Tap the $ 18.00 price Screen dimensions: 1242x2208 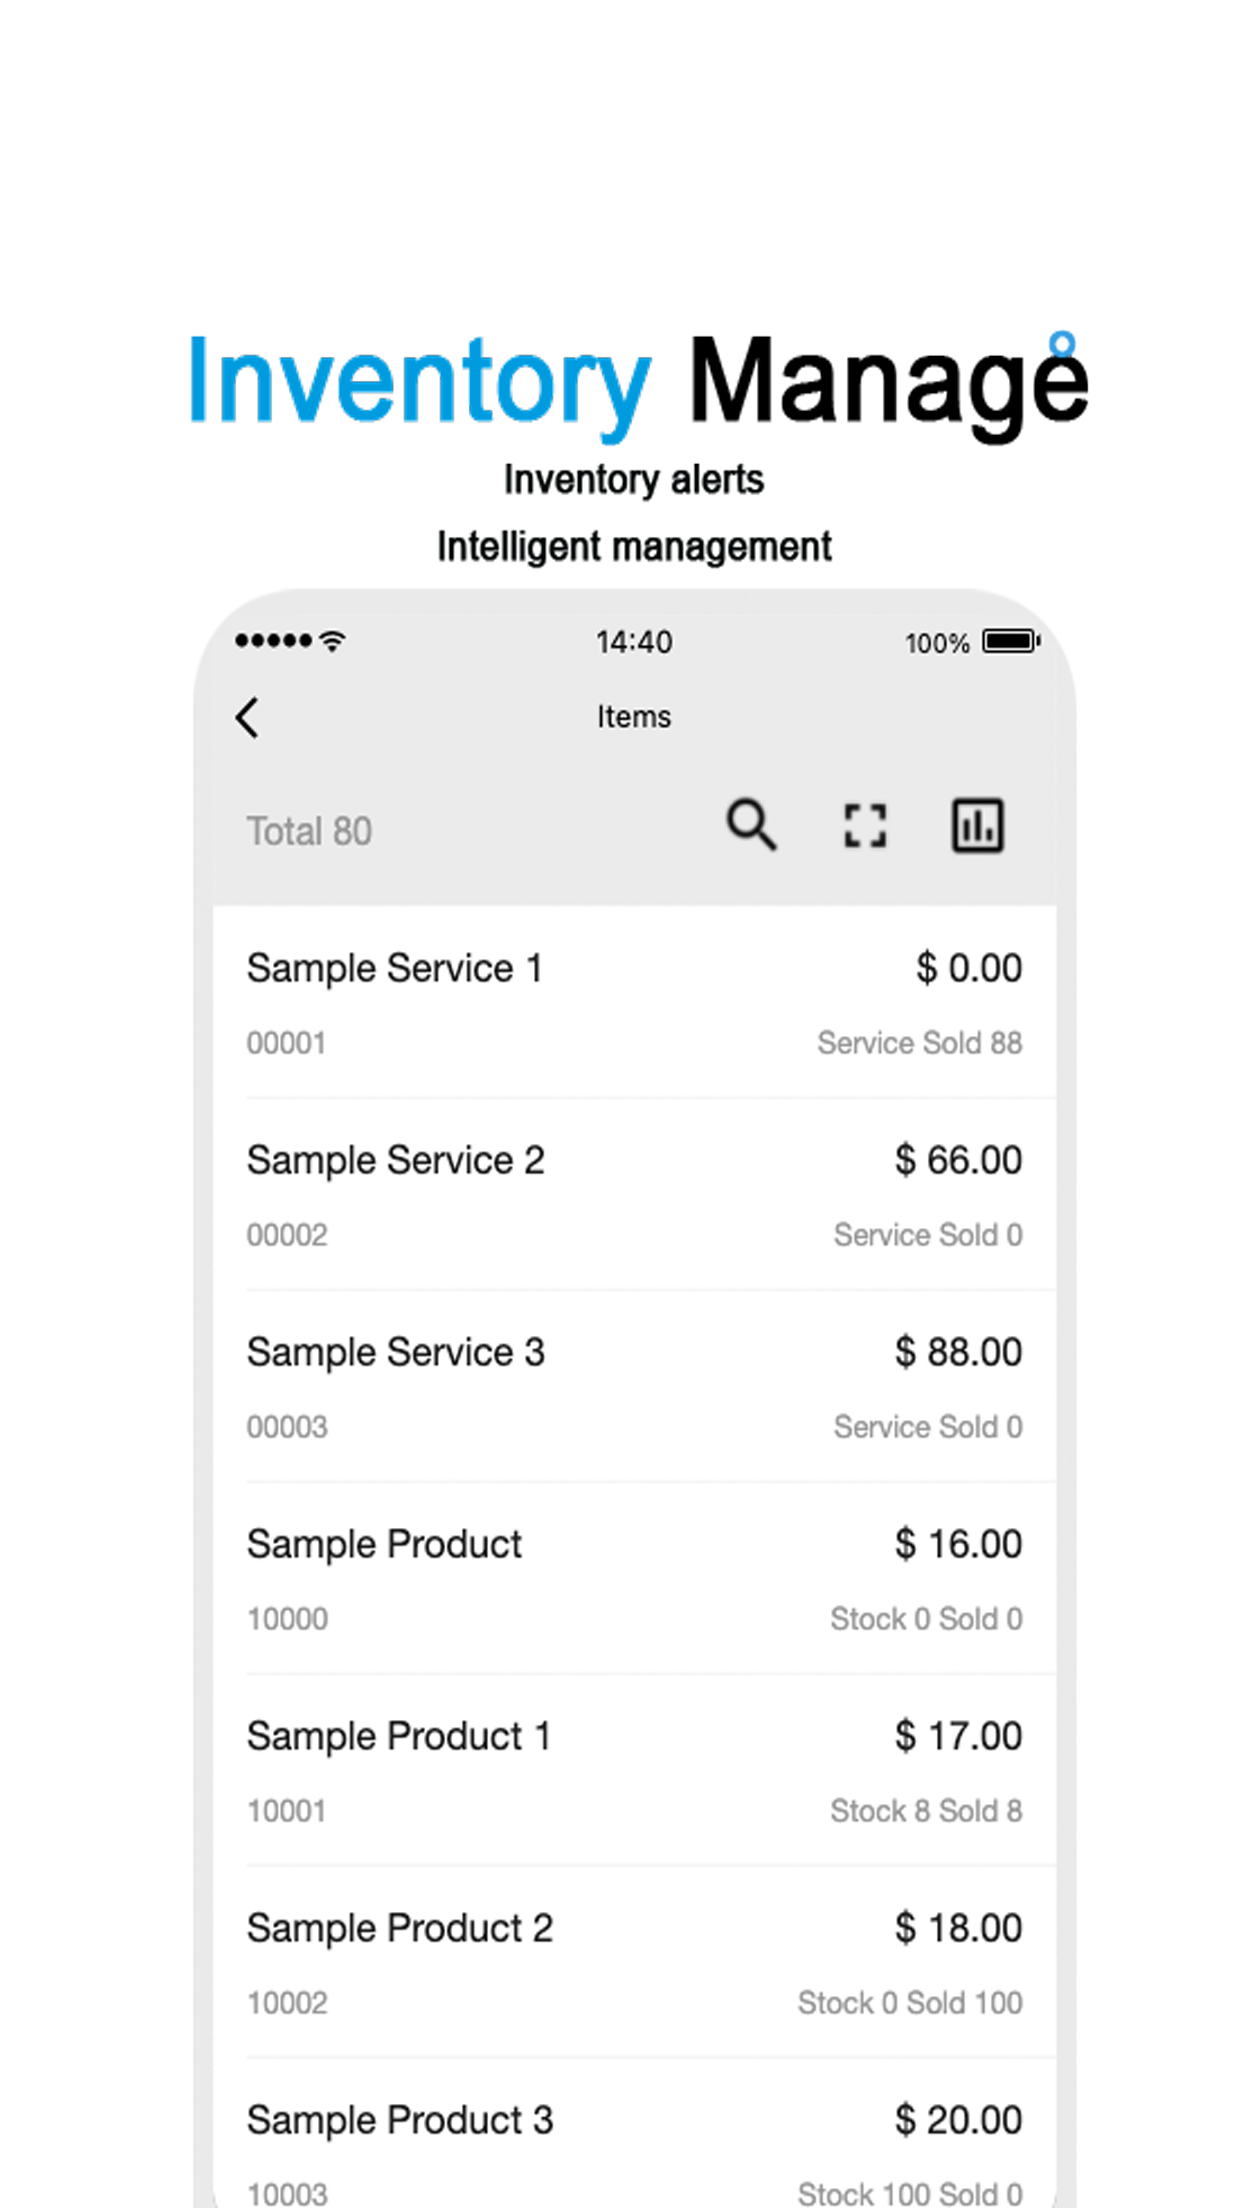pyautogui.click(x=958, y=1928)
